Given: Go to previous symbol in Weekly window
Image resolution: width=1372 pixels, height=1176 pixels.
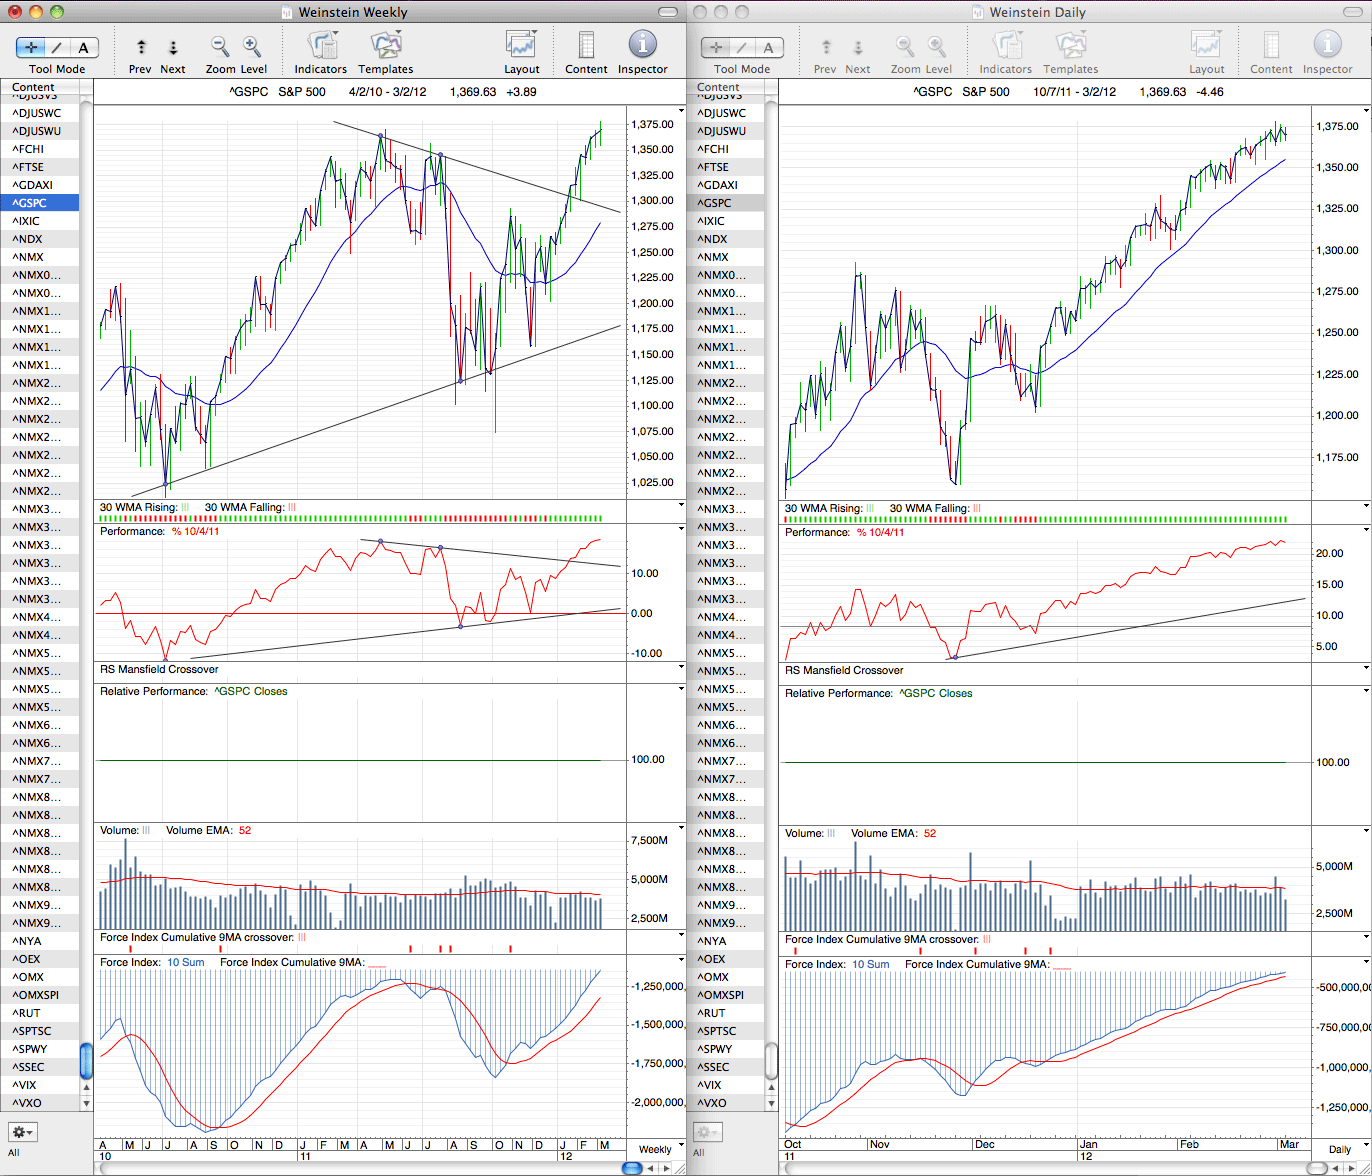Looking at the screenshot, I should (142, 48).
